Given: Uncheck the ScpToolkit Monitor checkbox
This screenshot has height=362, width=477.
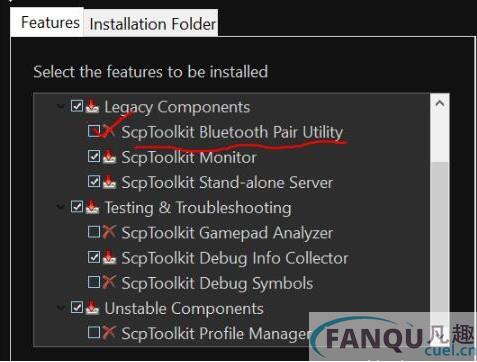Looking at the screenshot, I should [94, 156].
